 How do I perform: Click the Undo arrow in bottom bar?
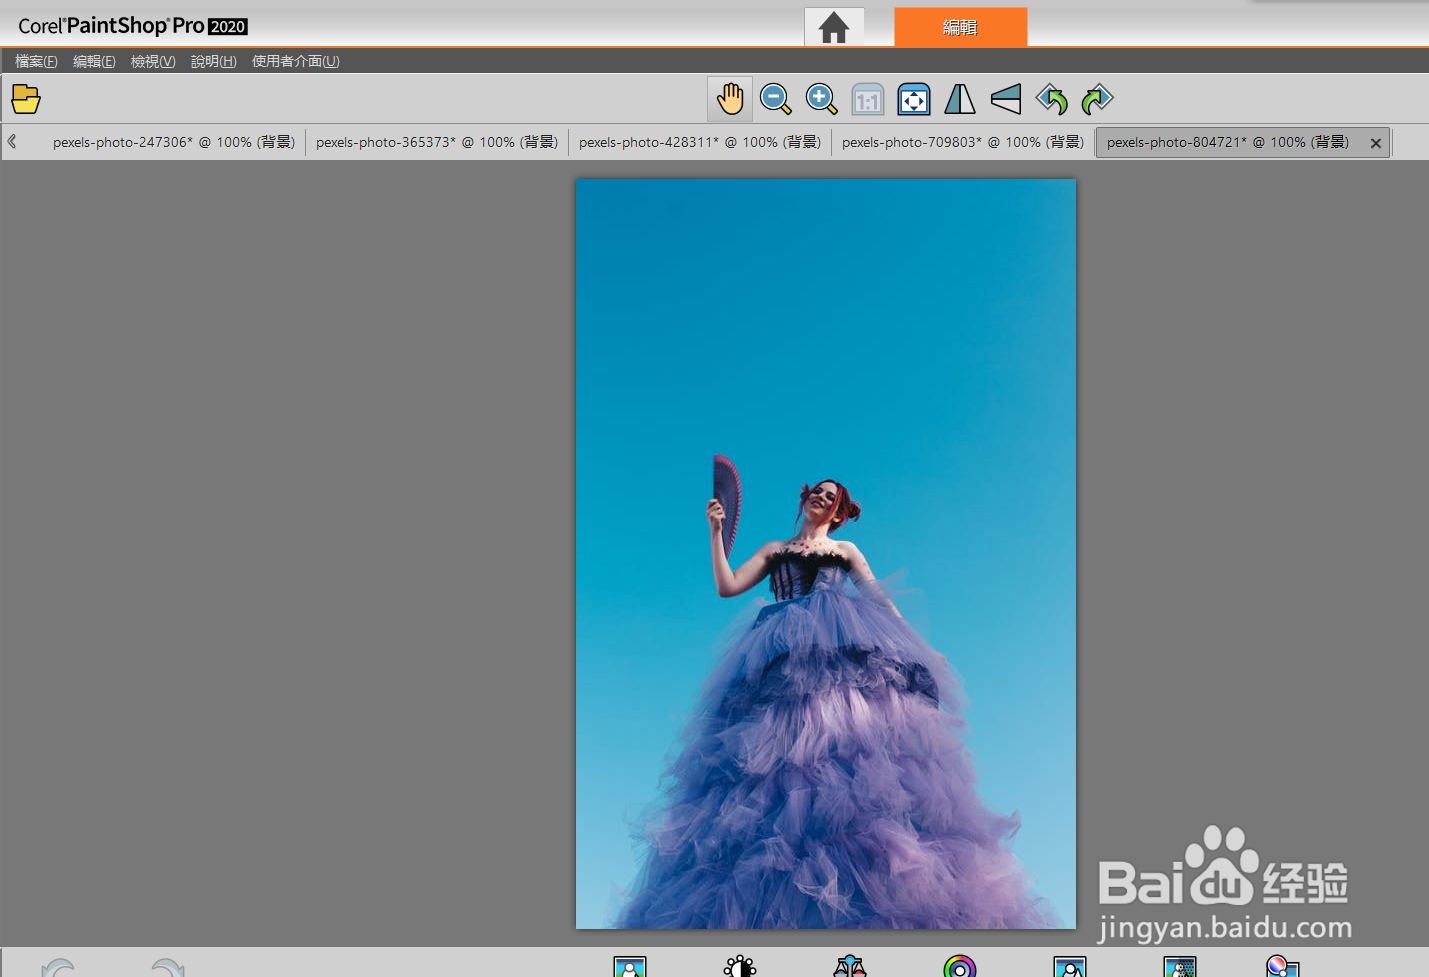click(x=59, y=967)
